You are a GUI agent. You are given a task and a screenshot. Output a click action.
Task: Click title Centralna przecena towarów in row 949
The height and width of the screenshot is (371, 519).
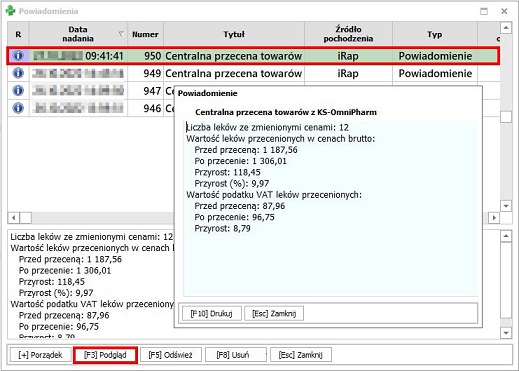(x=234, y=73)
